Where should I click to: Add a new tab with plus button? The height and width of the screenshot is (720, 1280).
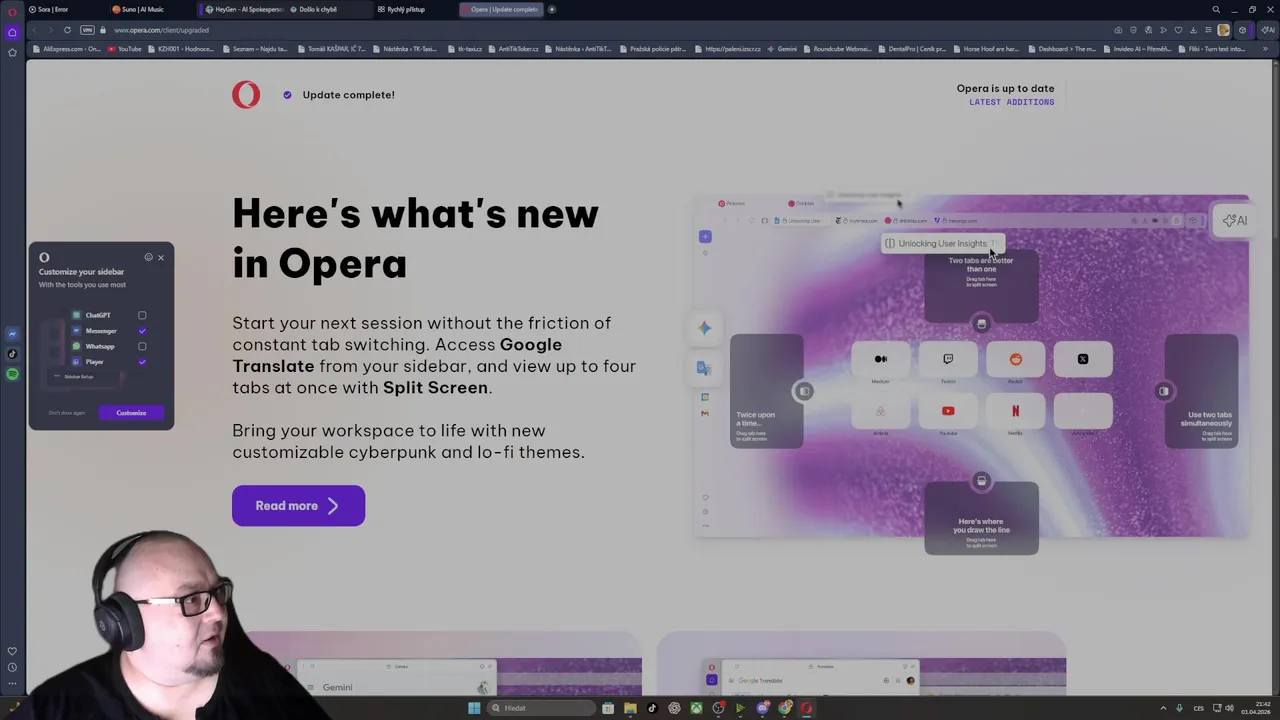(552, 9)
